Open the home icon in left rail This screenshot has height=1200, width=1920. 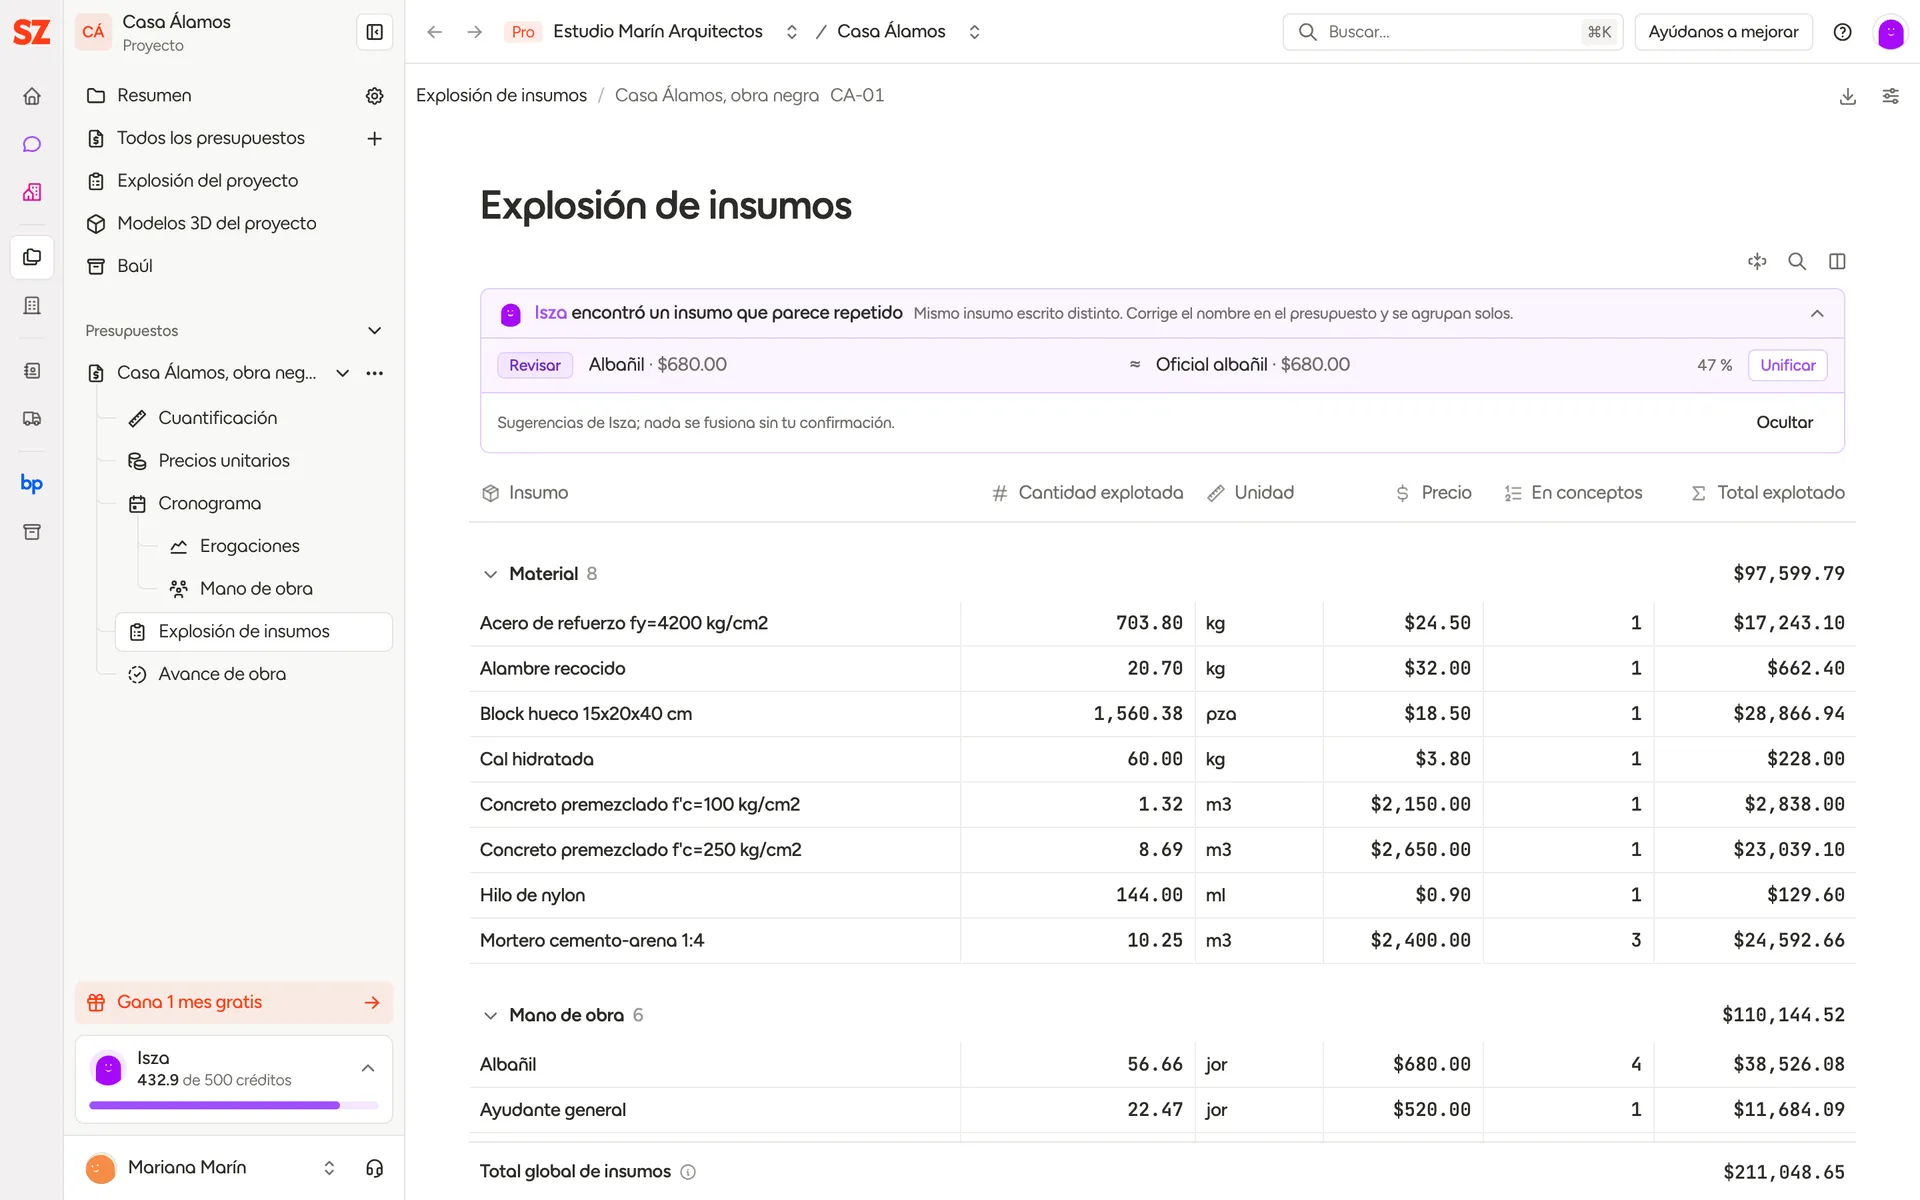(x=32, y=96)
